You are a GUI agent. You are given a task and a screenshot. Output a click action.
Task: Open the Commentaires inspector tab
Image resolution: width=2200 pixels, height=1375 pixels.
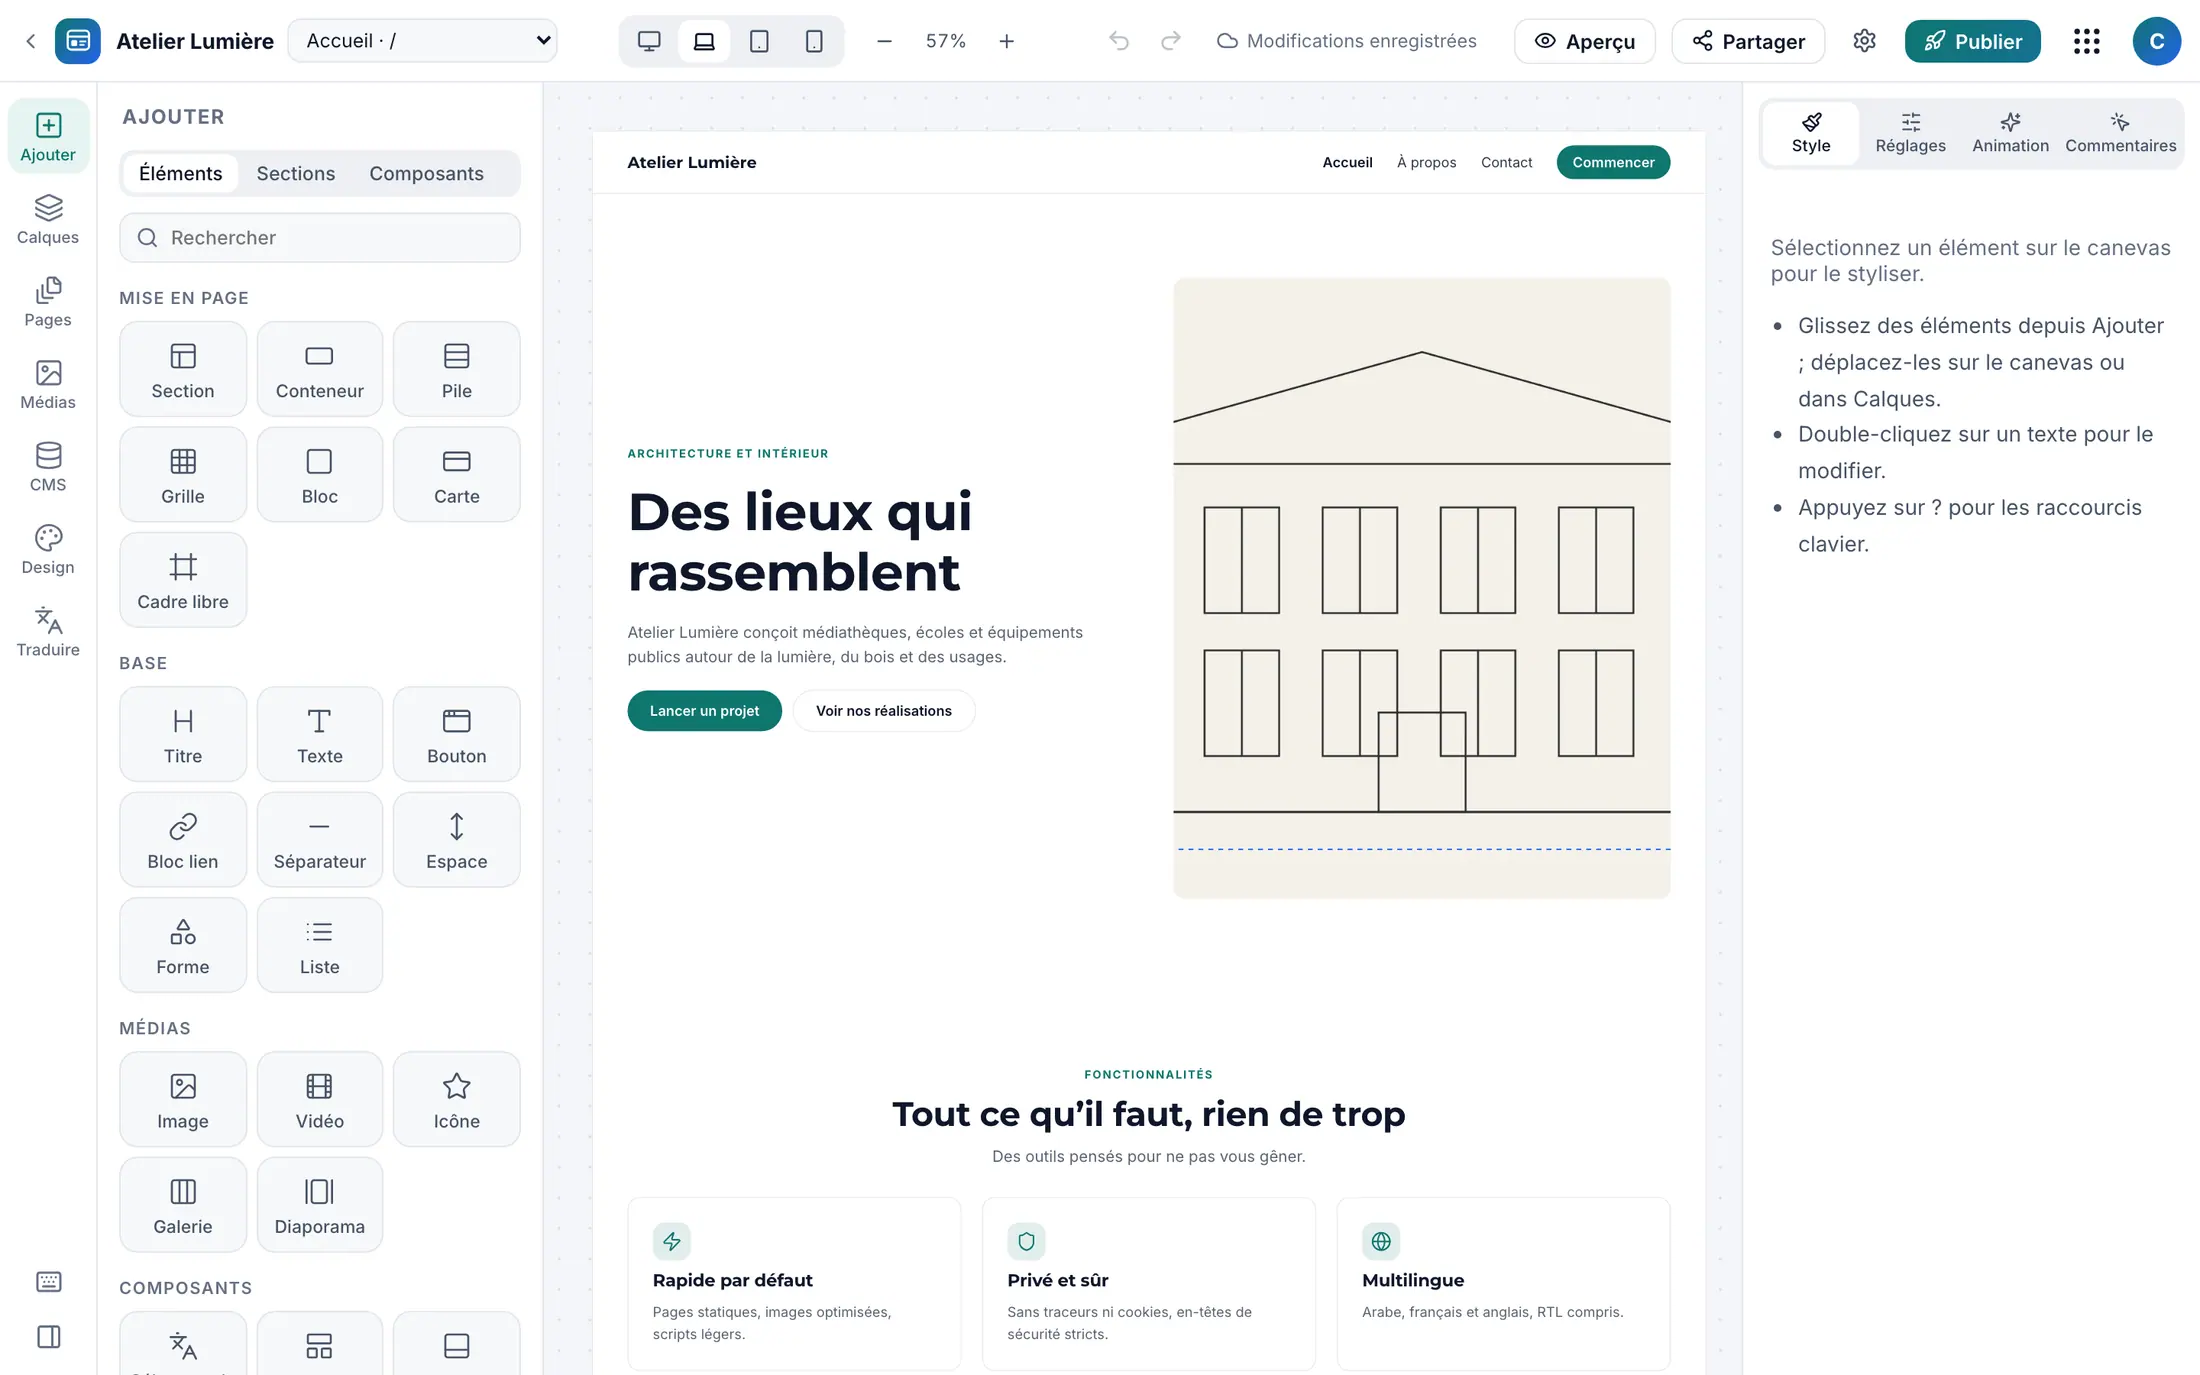[x=2120, y=133]
